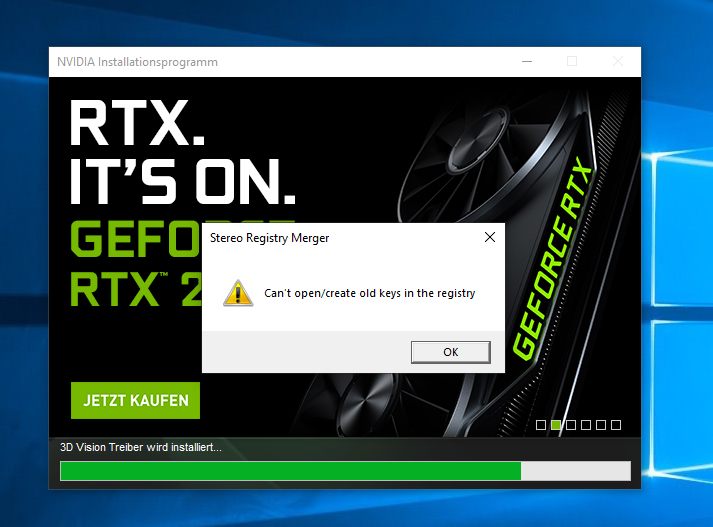The width and height of the screenshot is (713, 527).
Task: Click the "RTX. IT'S ON." banner headline
Action: pos(182,151)
